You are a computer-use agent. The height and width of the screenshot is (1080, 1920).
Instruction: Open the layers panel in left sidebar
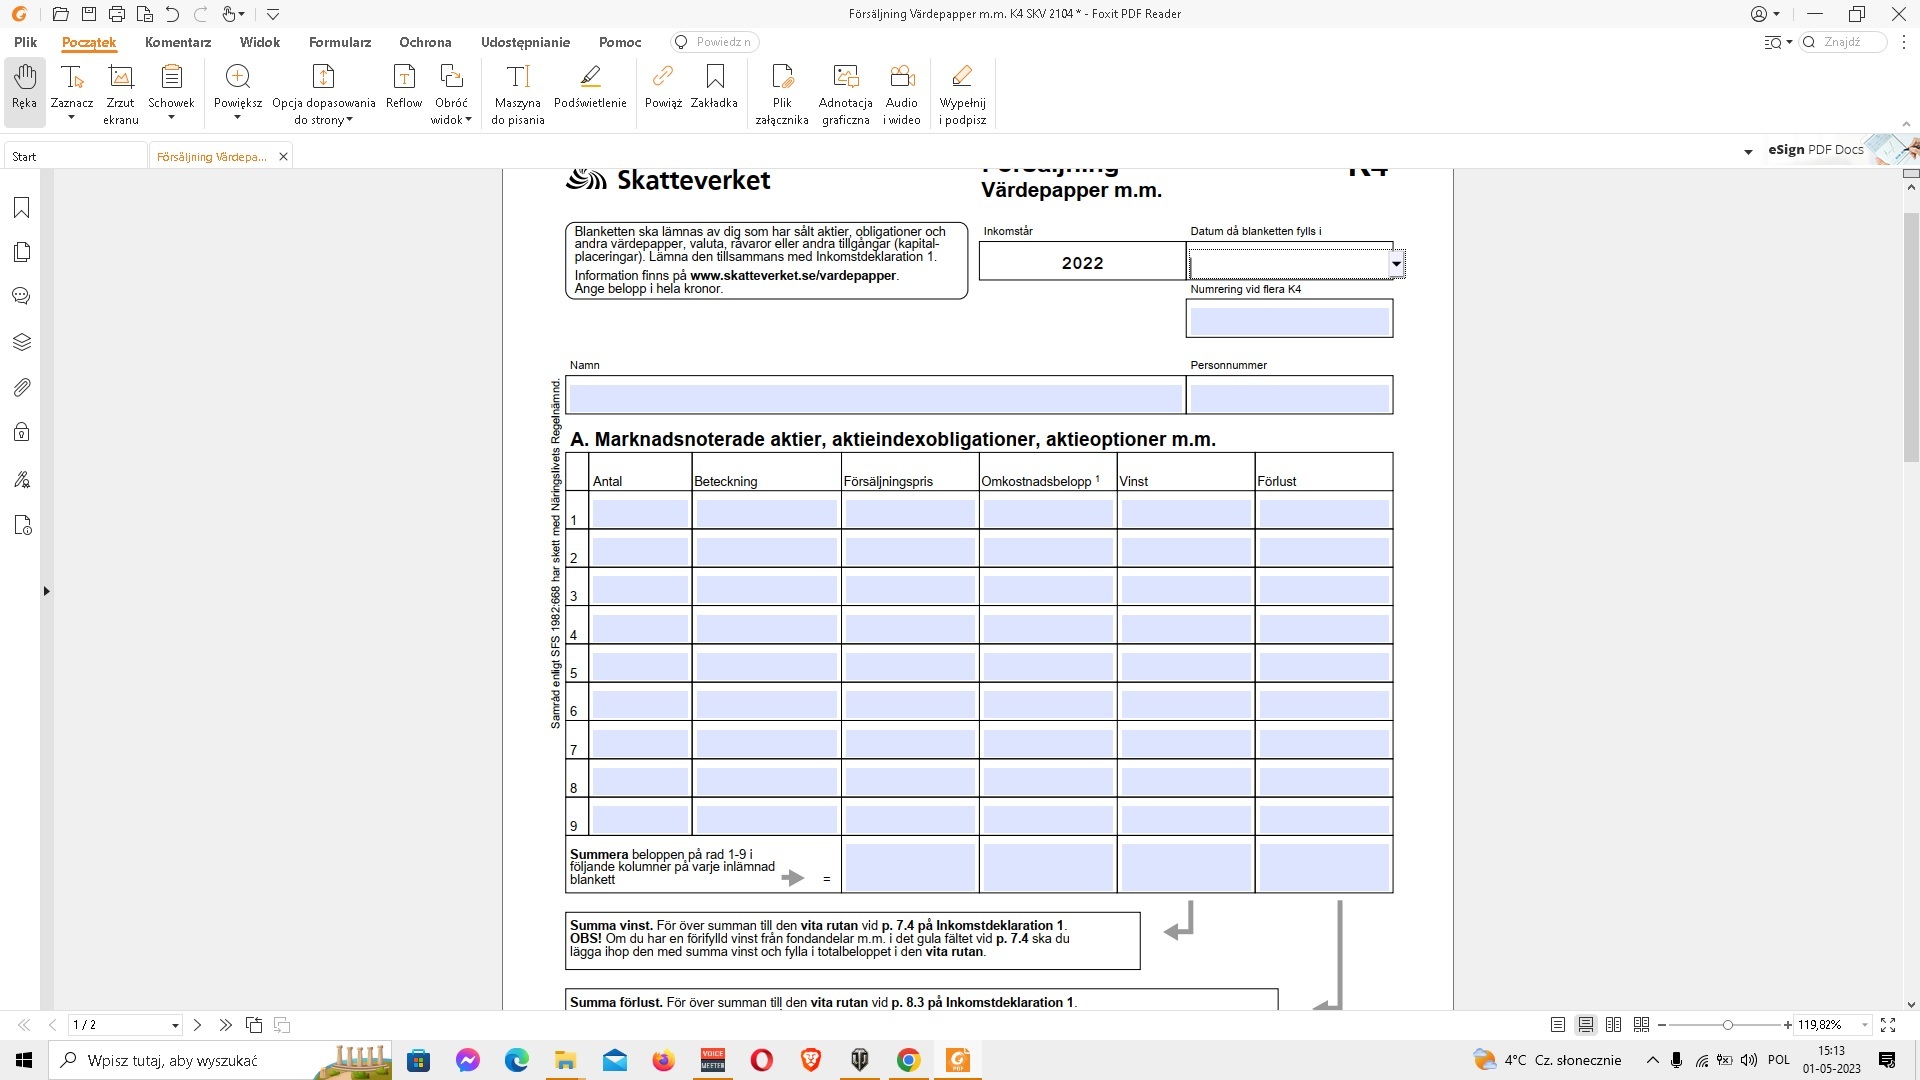(22, 343)
